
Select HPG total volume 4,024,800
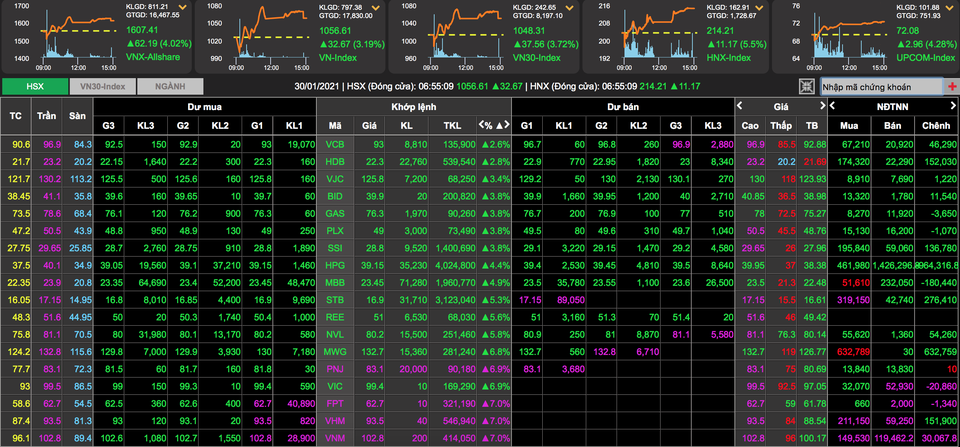(454, 265)
